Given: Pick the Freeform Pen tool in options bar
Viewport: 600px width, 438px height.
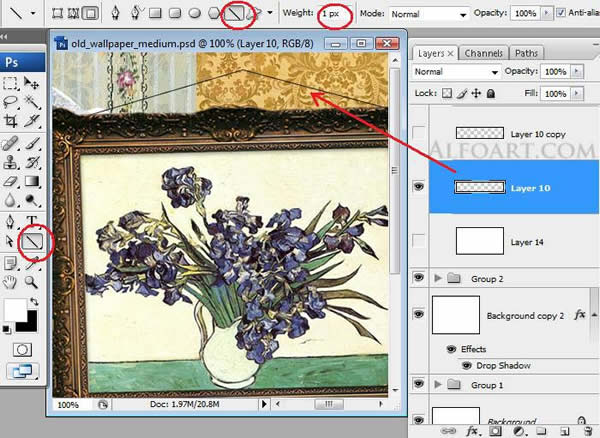Looking at the screenshot, I should (x=135, y=13).
